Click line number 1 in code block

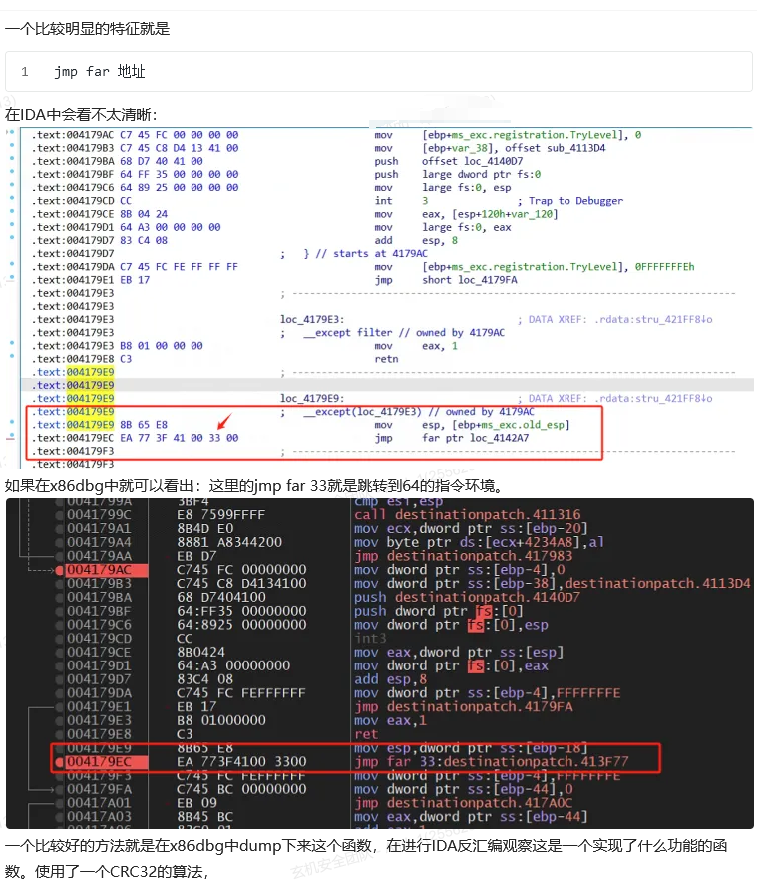point(25,72)
